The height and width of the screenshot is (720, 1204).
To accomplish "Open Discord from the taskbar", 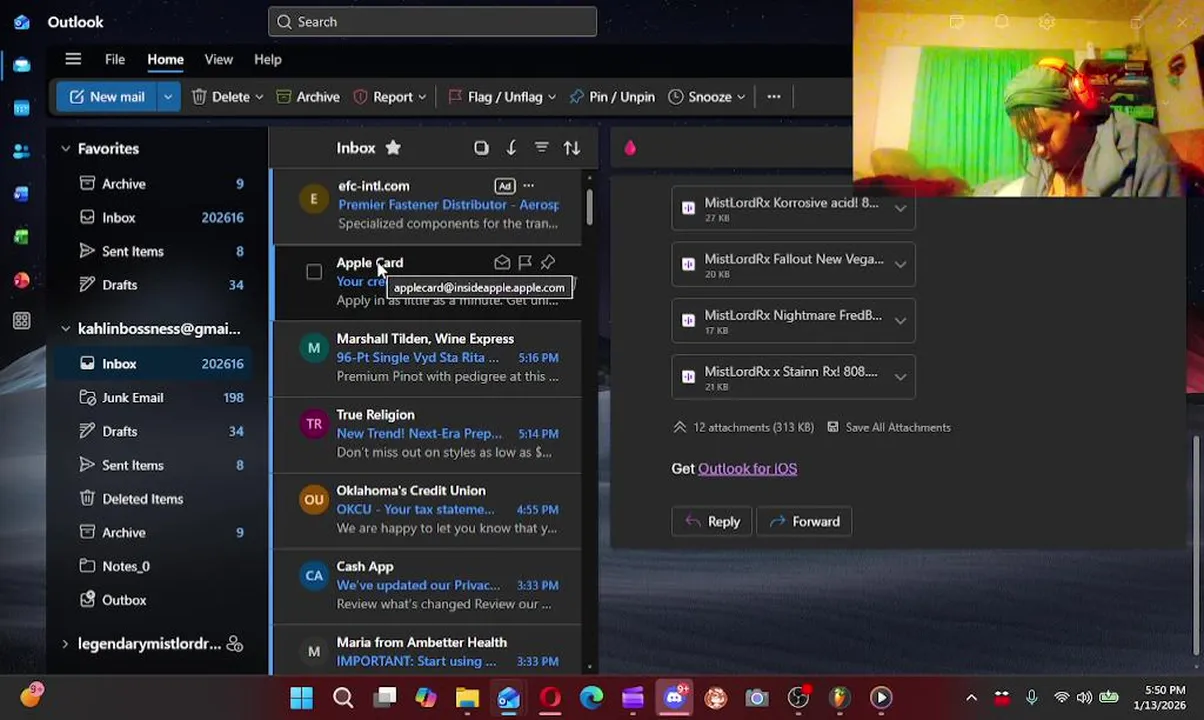I will tap(675, 697).
